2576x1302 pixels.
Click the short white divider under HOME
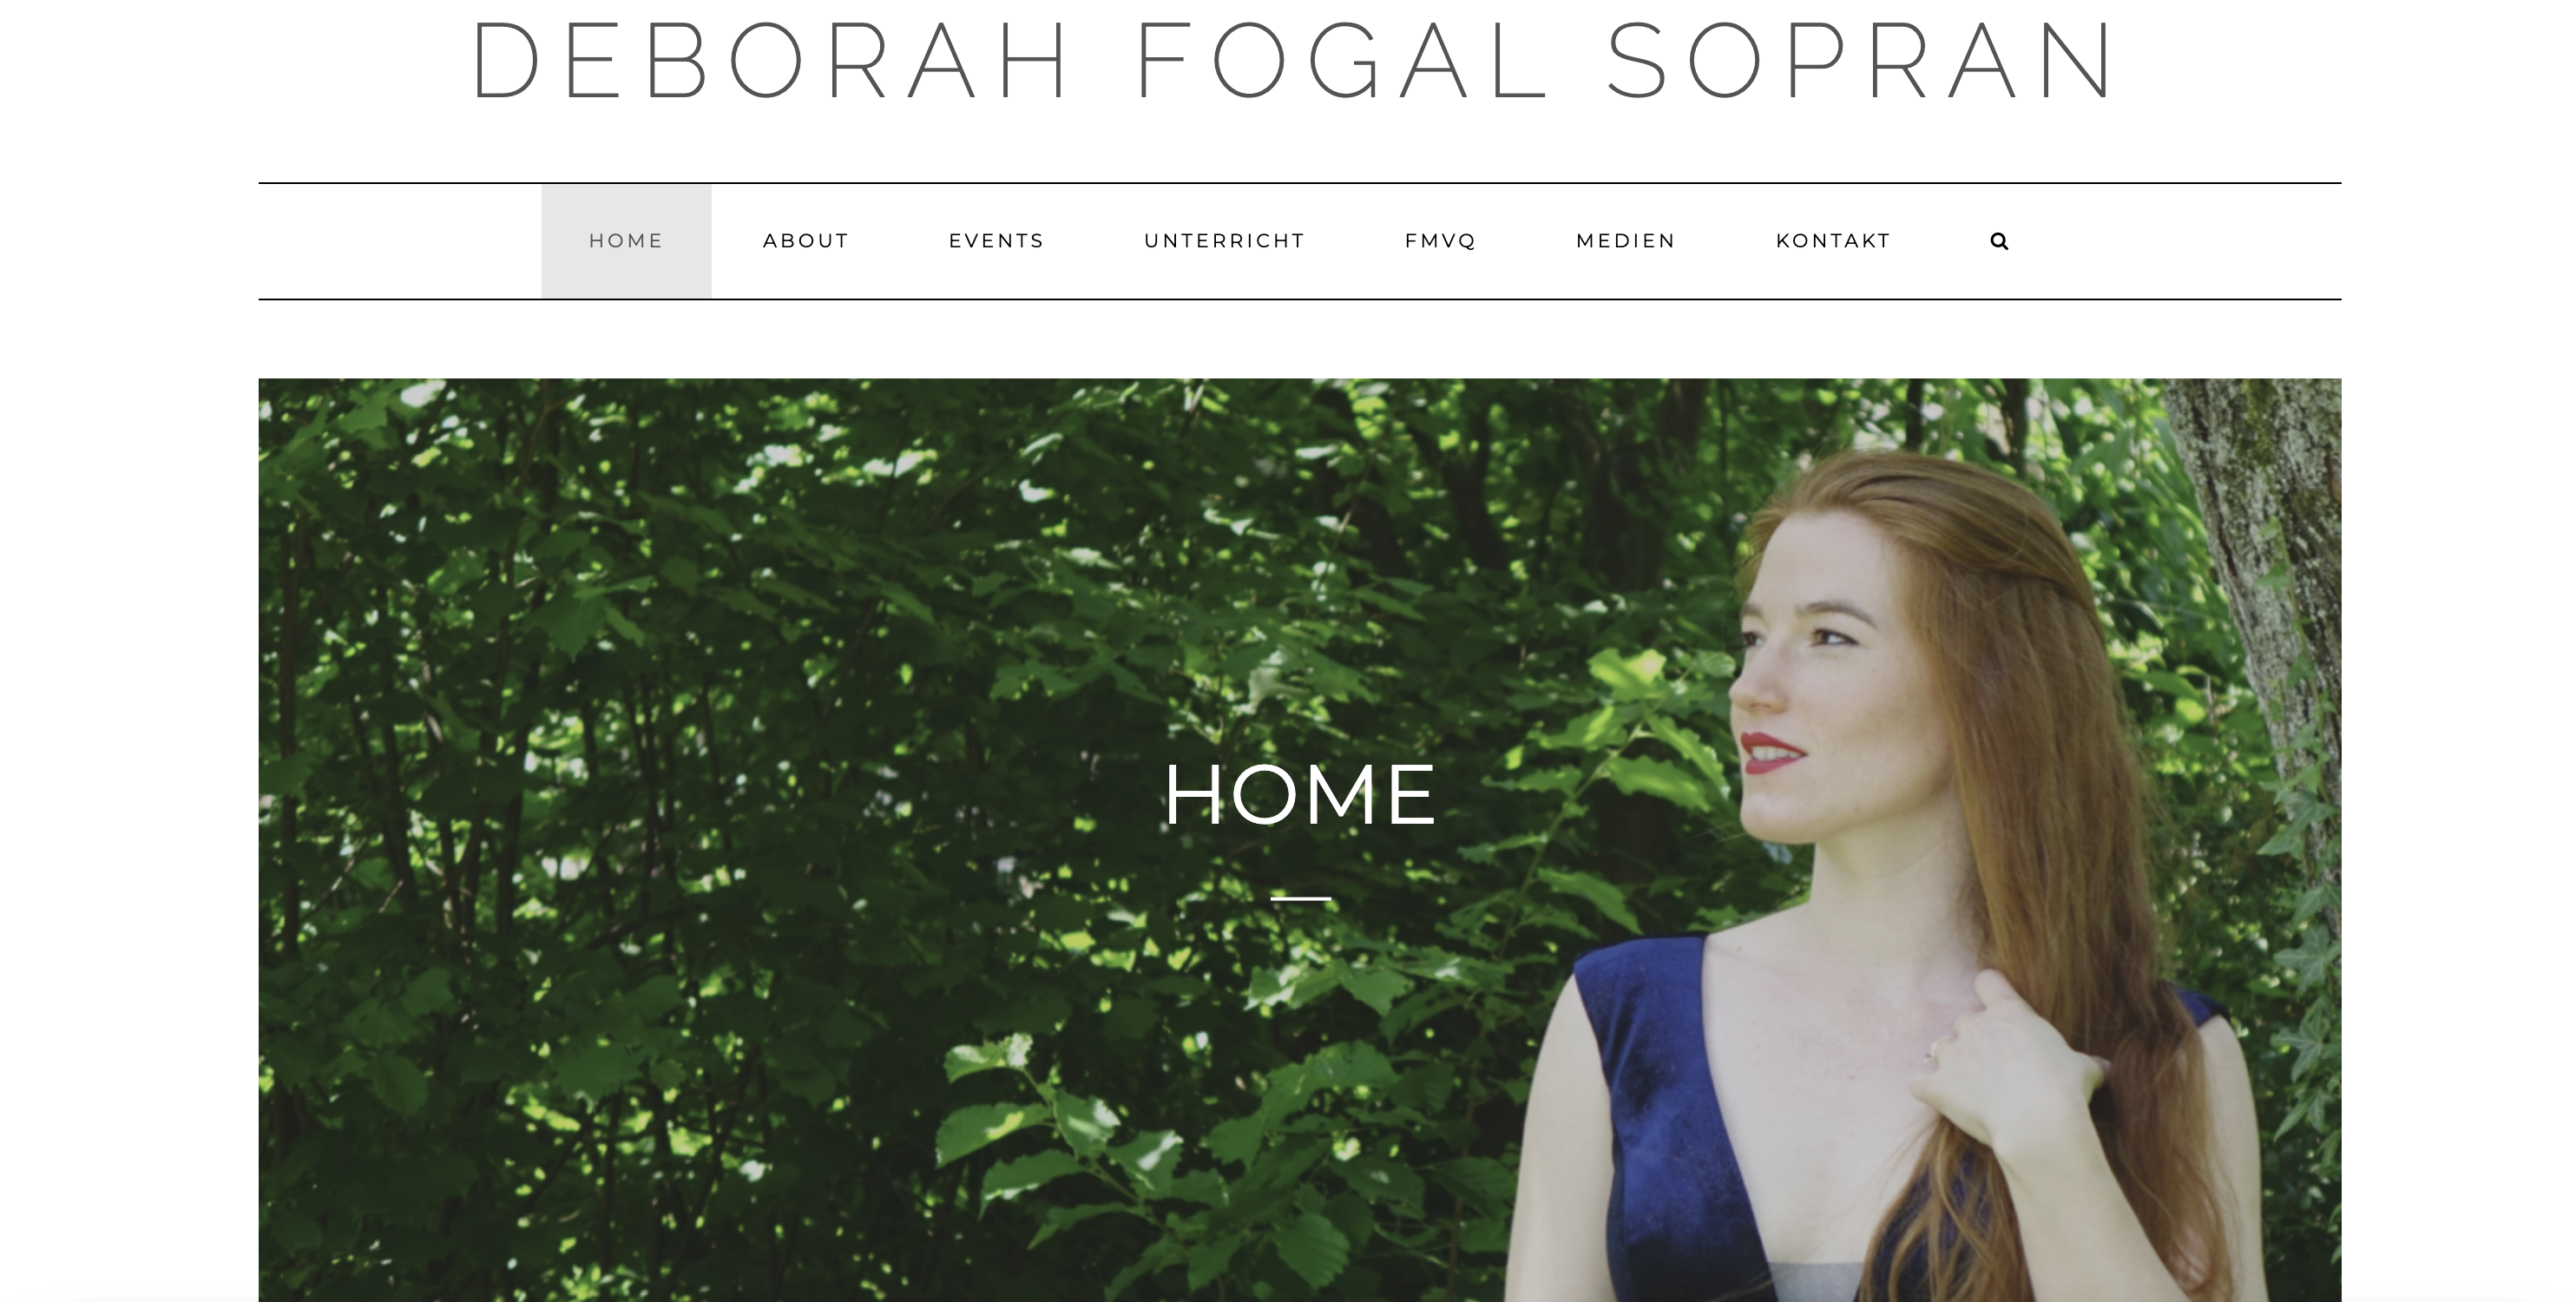(x=1300, y=899)
